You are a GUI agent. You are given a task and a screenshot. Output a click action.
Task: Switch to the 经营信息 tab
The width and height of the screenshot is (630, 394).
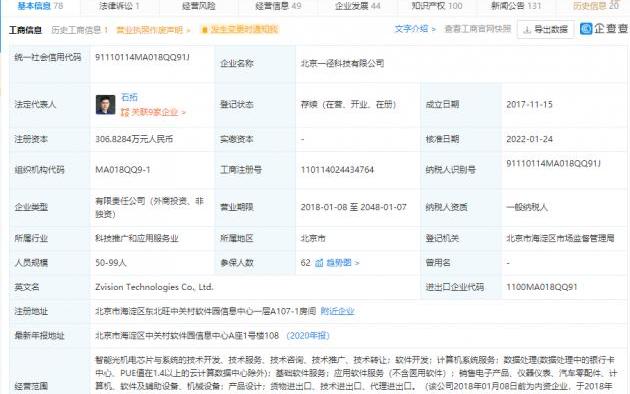278,6
